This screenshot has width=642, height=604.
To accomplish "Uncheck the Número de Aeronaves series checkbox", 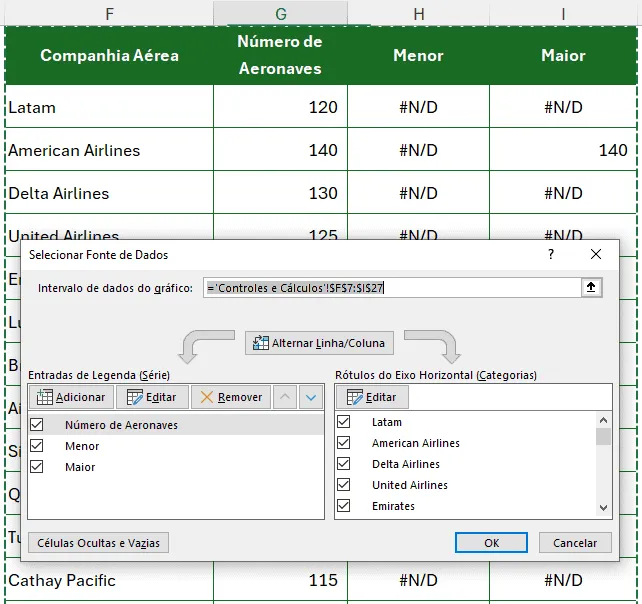I will coord(37,425).
